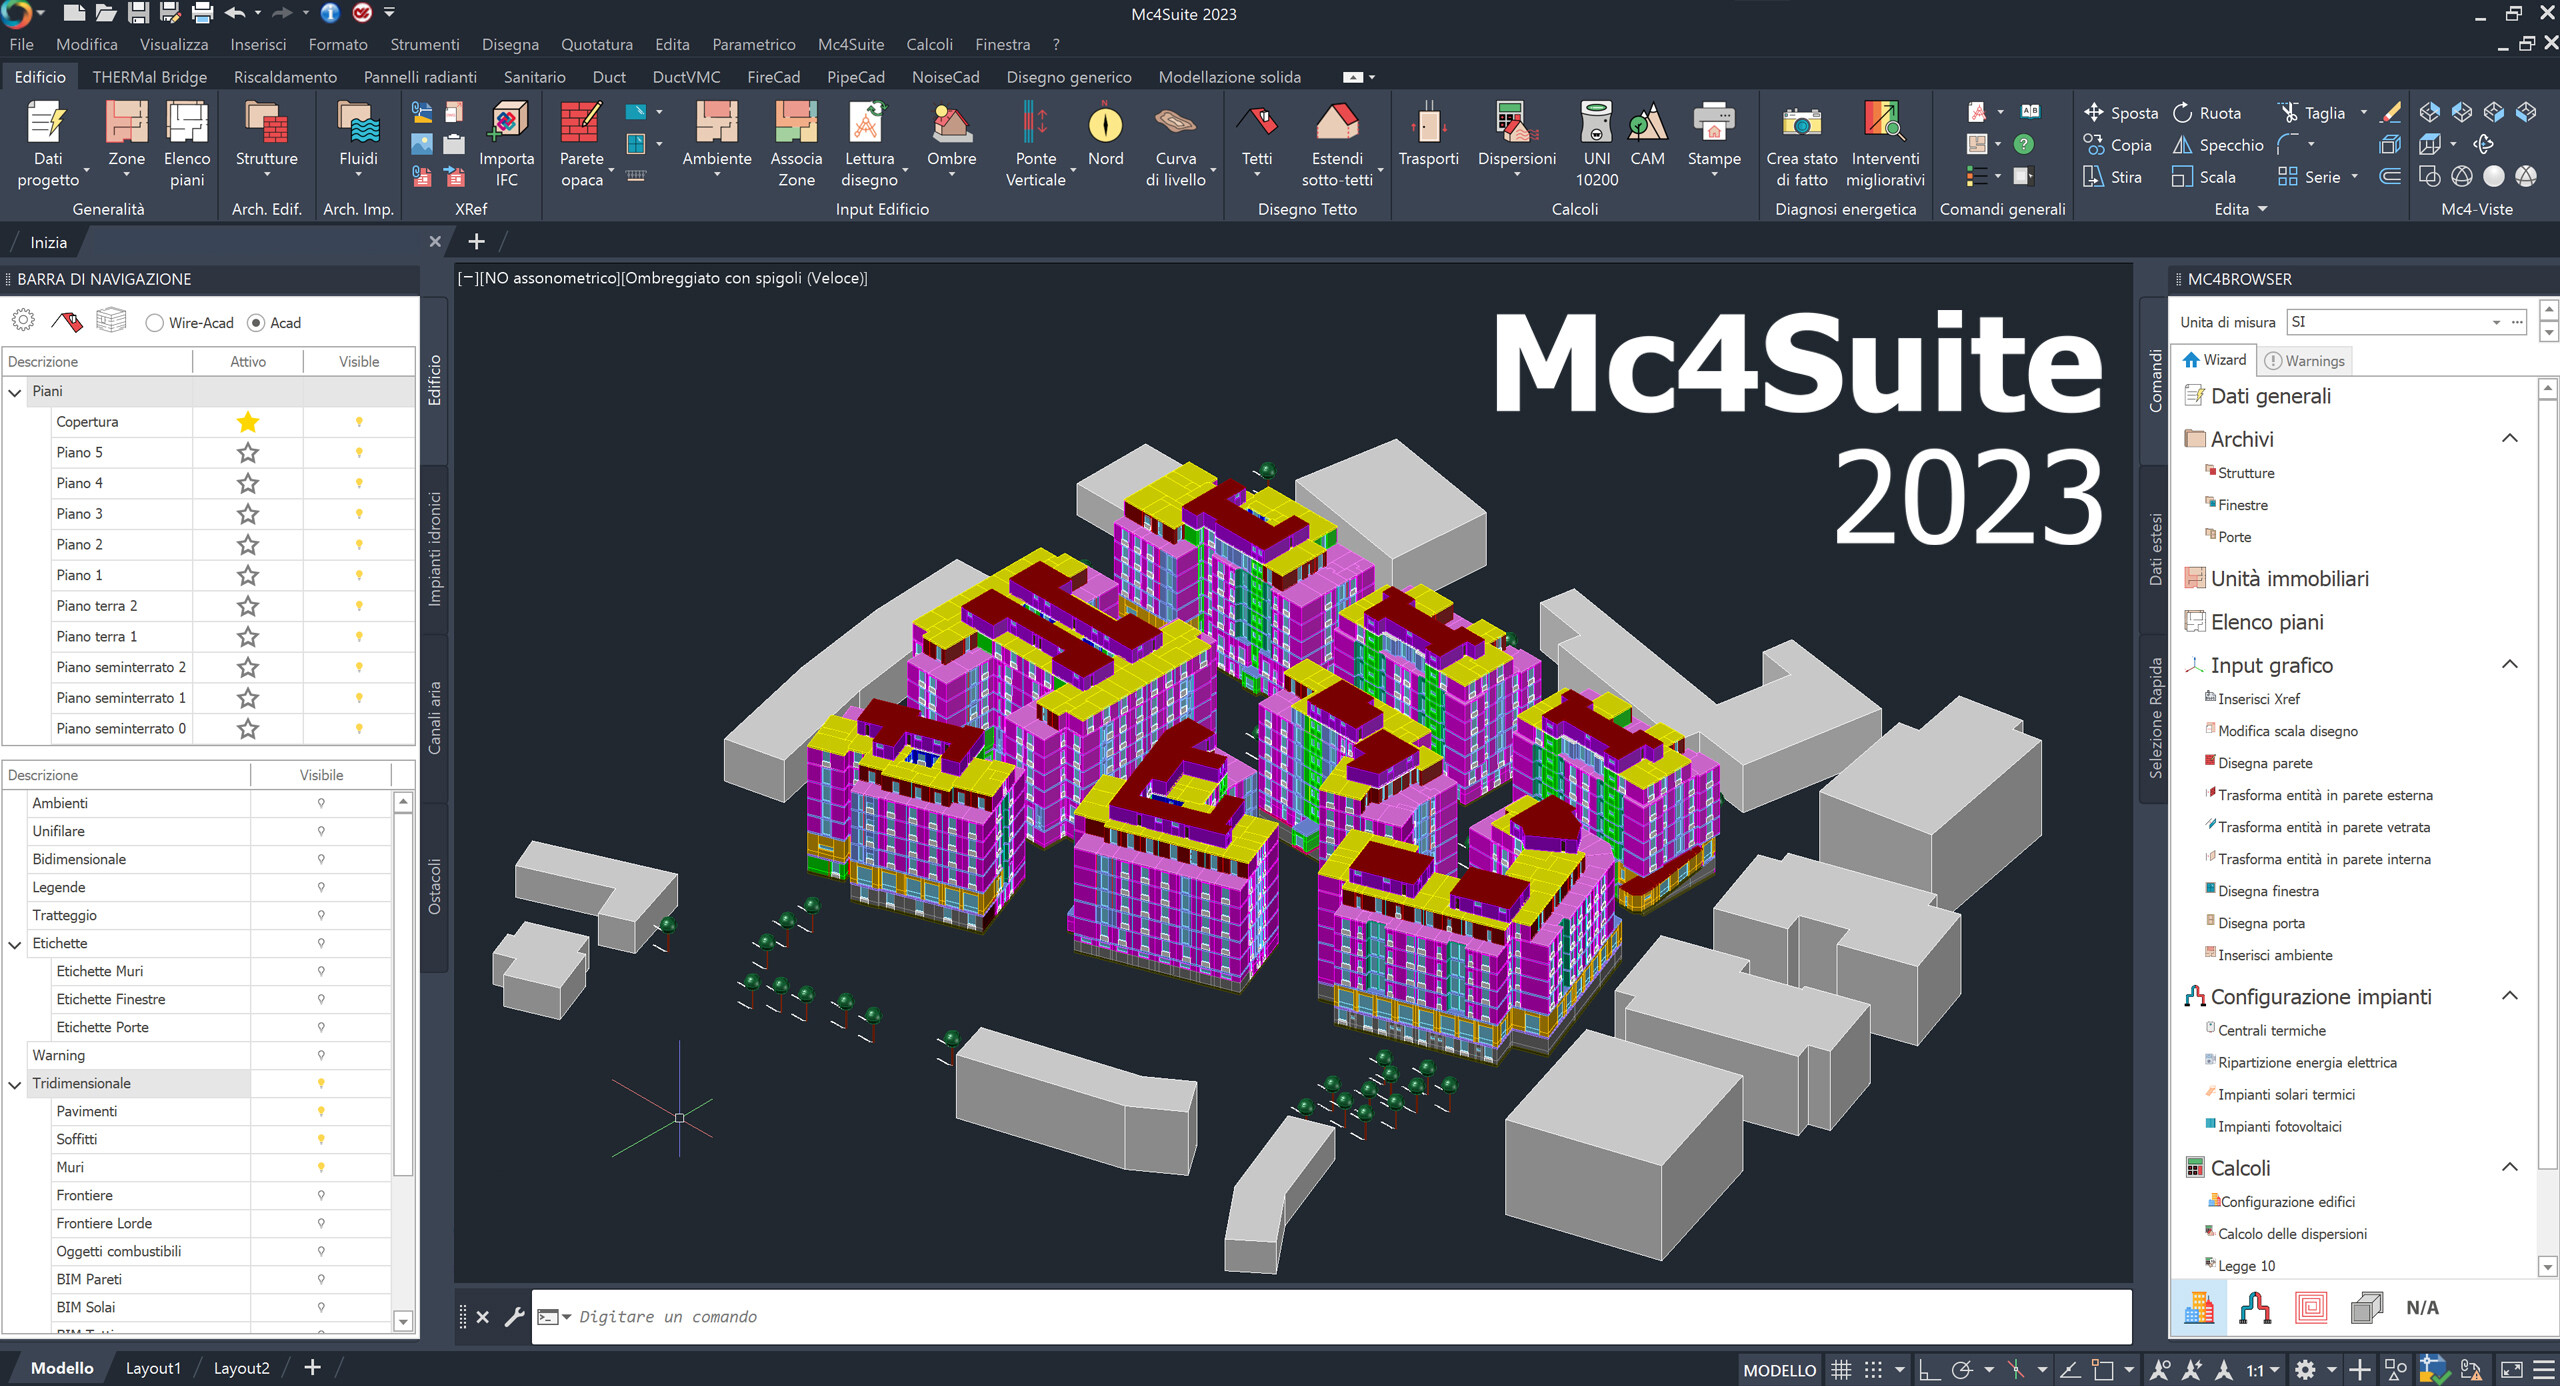The image size is (2560, 1386).
Task: Open Trasporti calculation icon
Action: click(x=1428, y=134)
